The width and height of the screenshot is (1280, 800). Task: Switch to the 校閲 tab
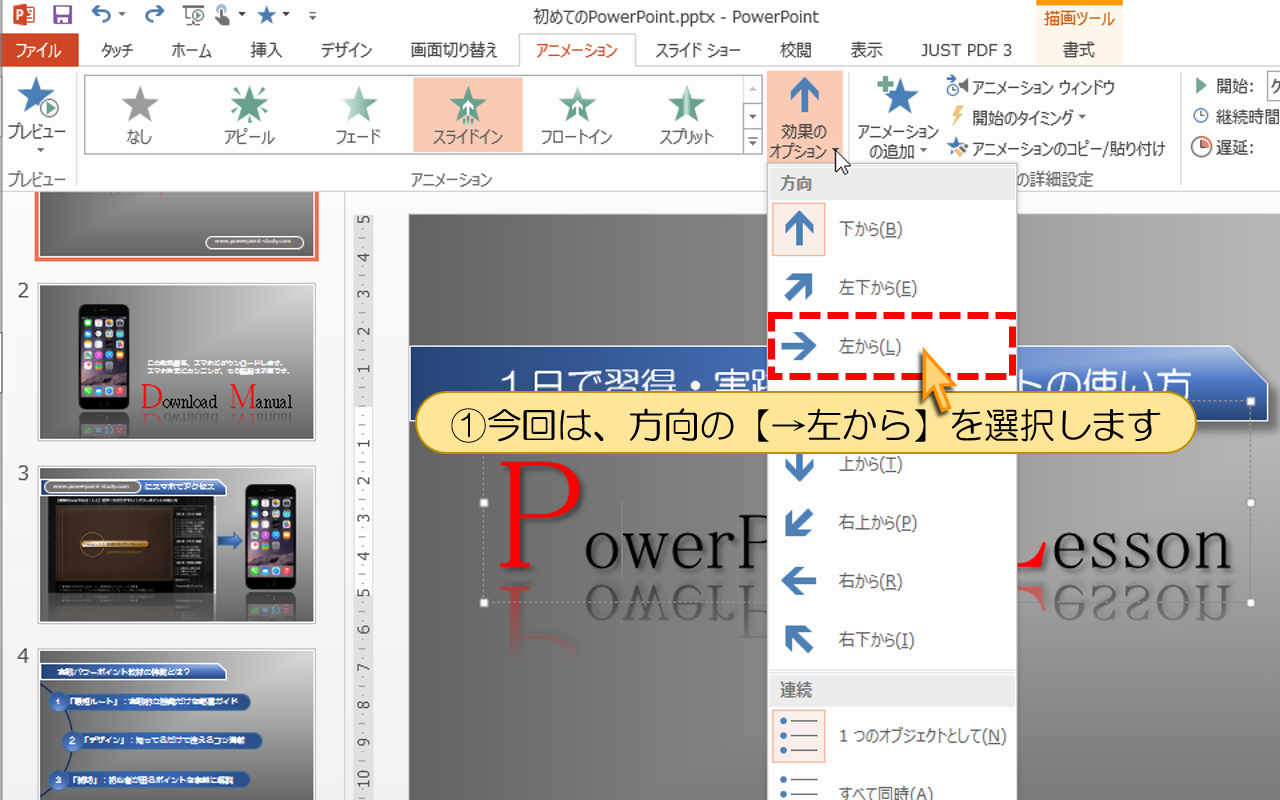[795, 50]
